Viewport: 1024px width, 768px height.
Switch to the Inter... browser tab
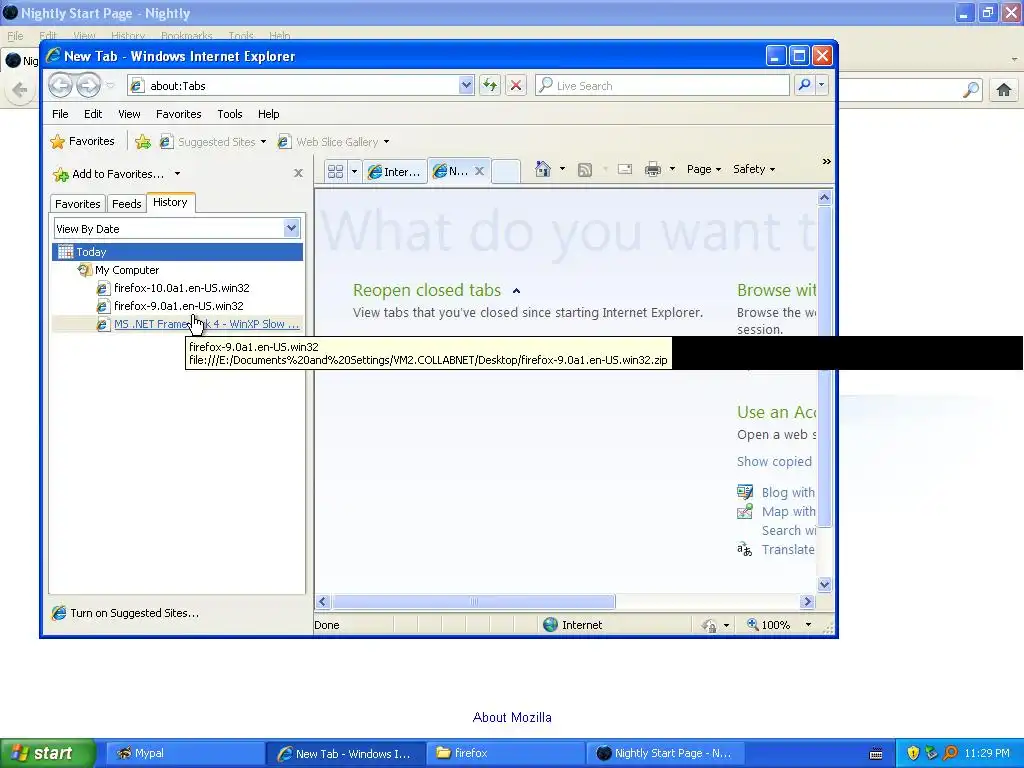tap(394, 171)
